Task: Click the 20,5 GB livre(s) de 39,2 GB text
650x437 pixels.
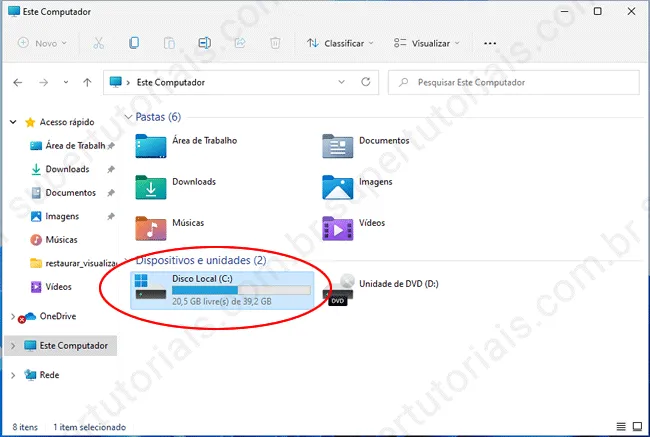Action: coord(222,301)
